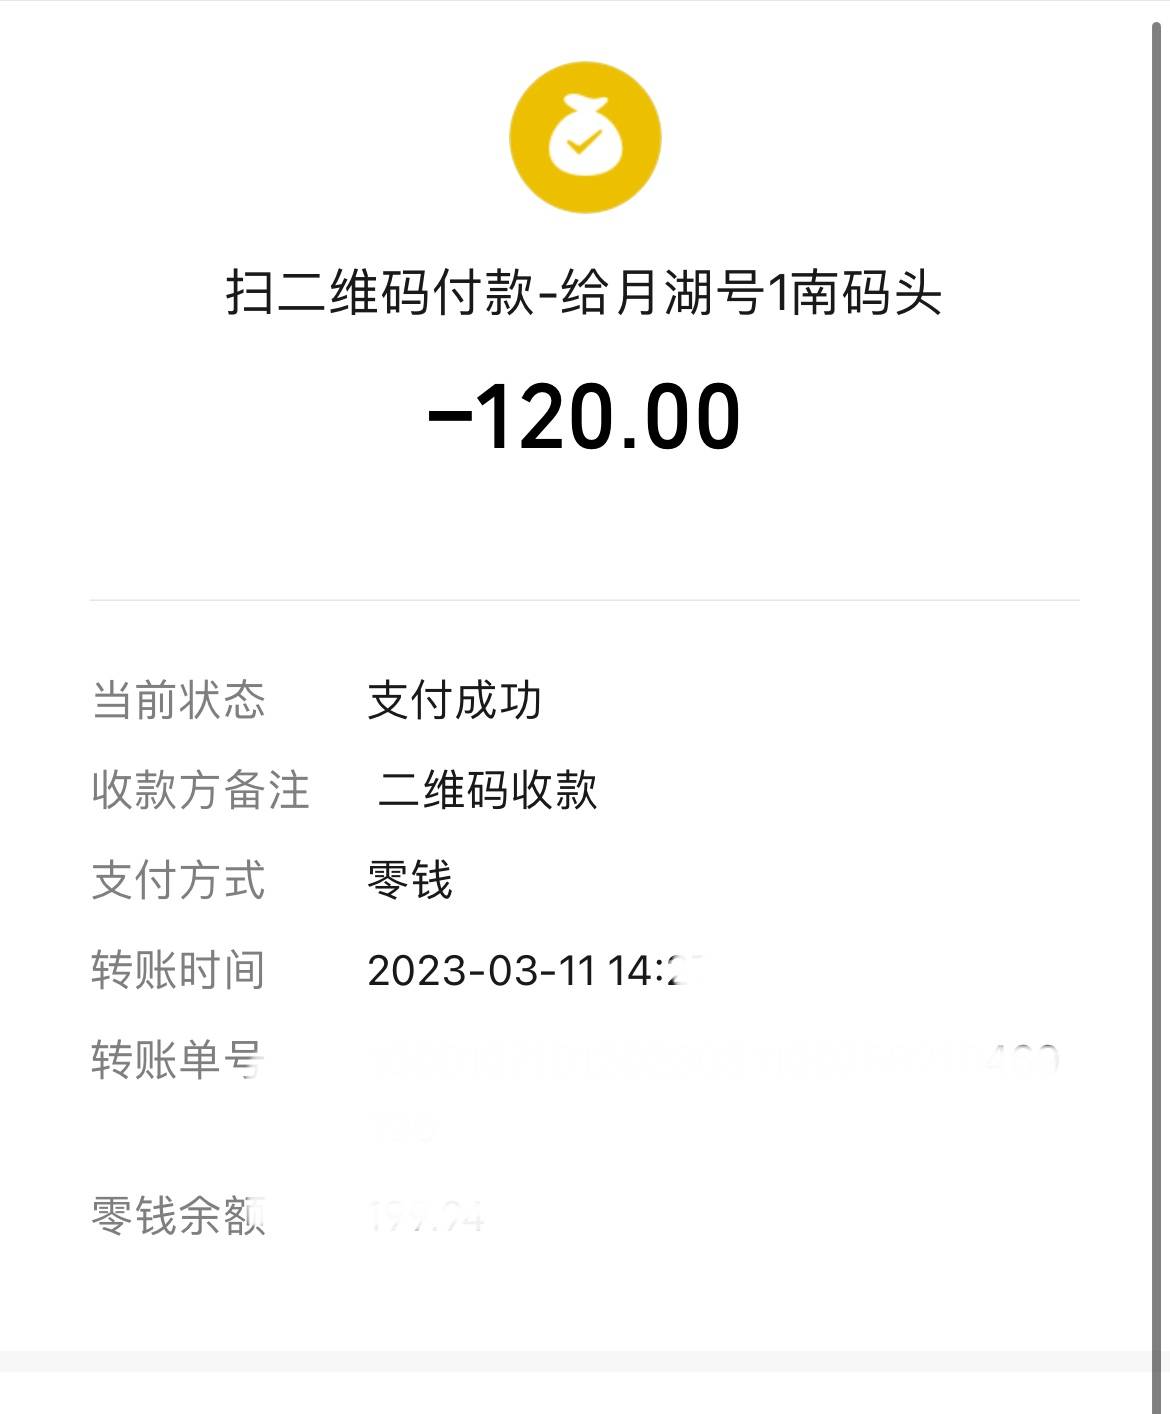Click the horizontal divider line below the amount
Viewport: 1170px width, 1414px height.
(x=585, y=600)
